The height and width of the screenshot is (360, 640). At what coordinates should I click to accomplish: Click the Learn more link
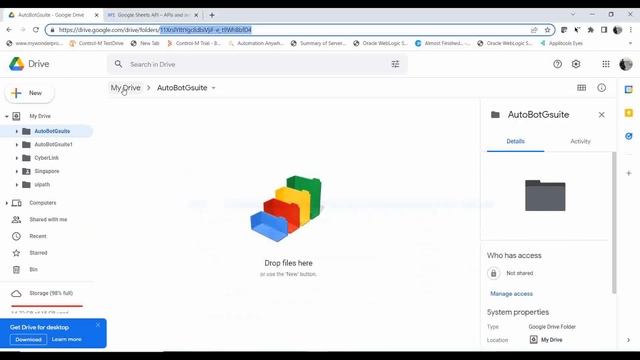tap(67, 339)
